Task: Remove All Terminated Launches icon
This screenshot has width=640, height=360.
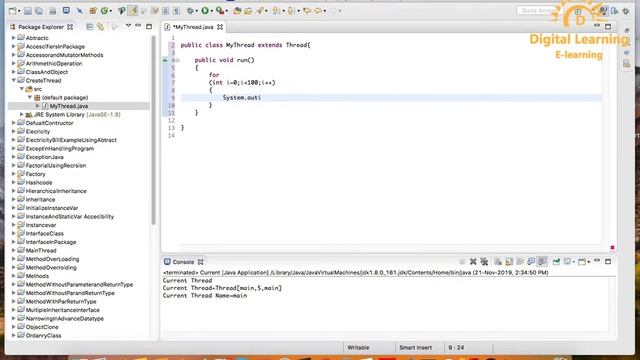Action: coord(484,262)
